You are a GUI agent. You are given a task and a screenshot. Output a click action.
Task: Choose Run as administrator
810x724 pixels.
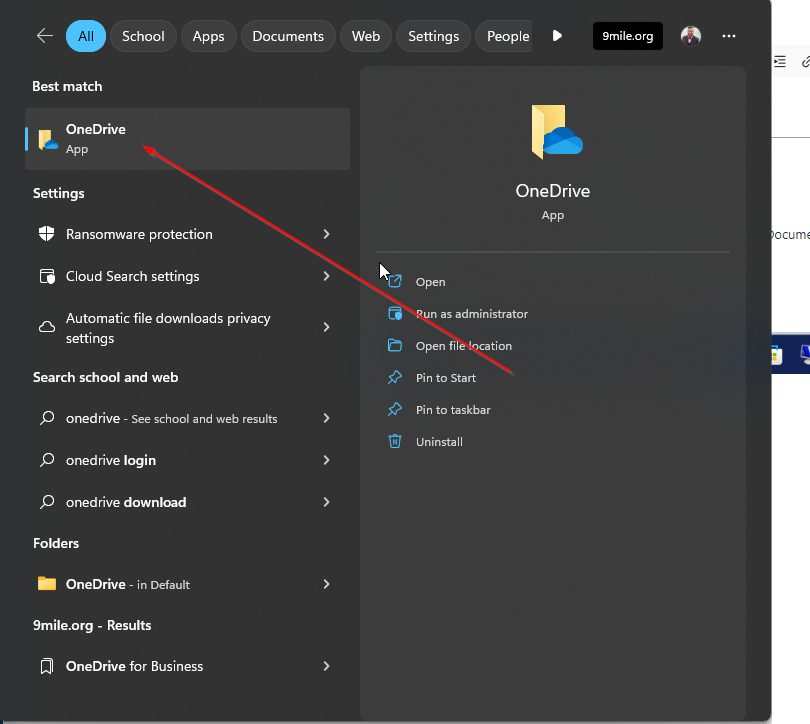pos(472,314)
